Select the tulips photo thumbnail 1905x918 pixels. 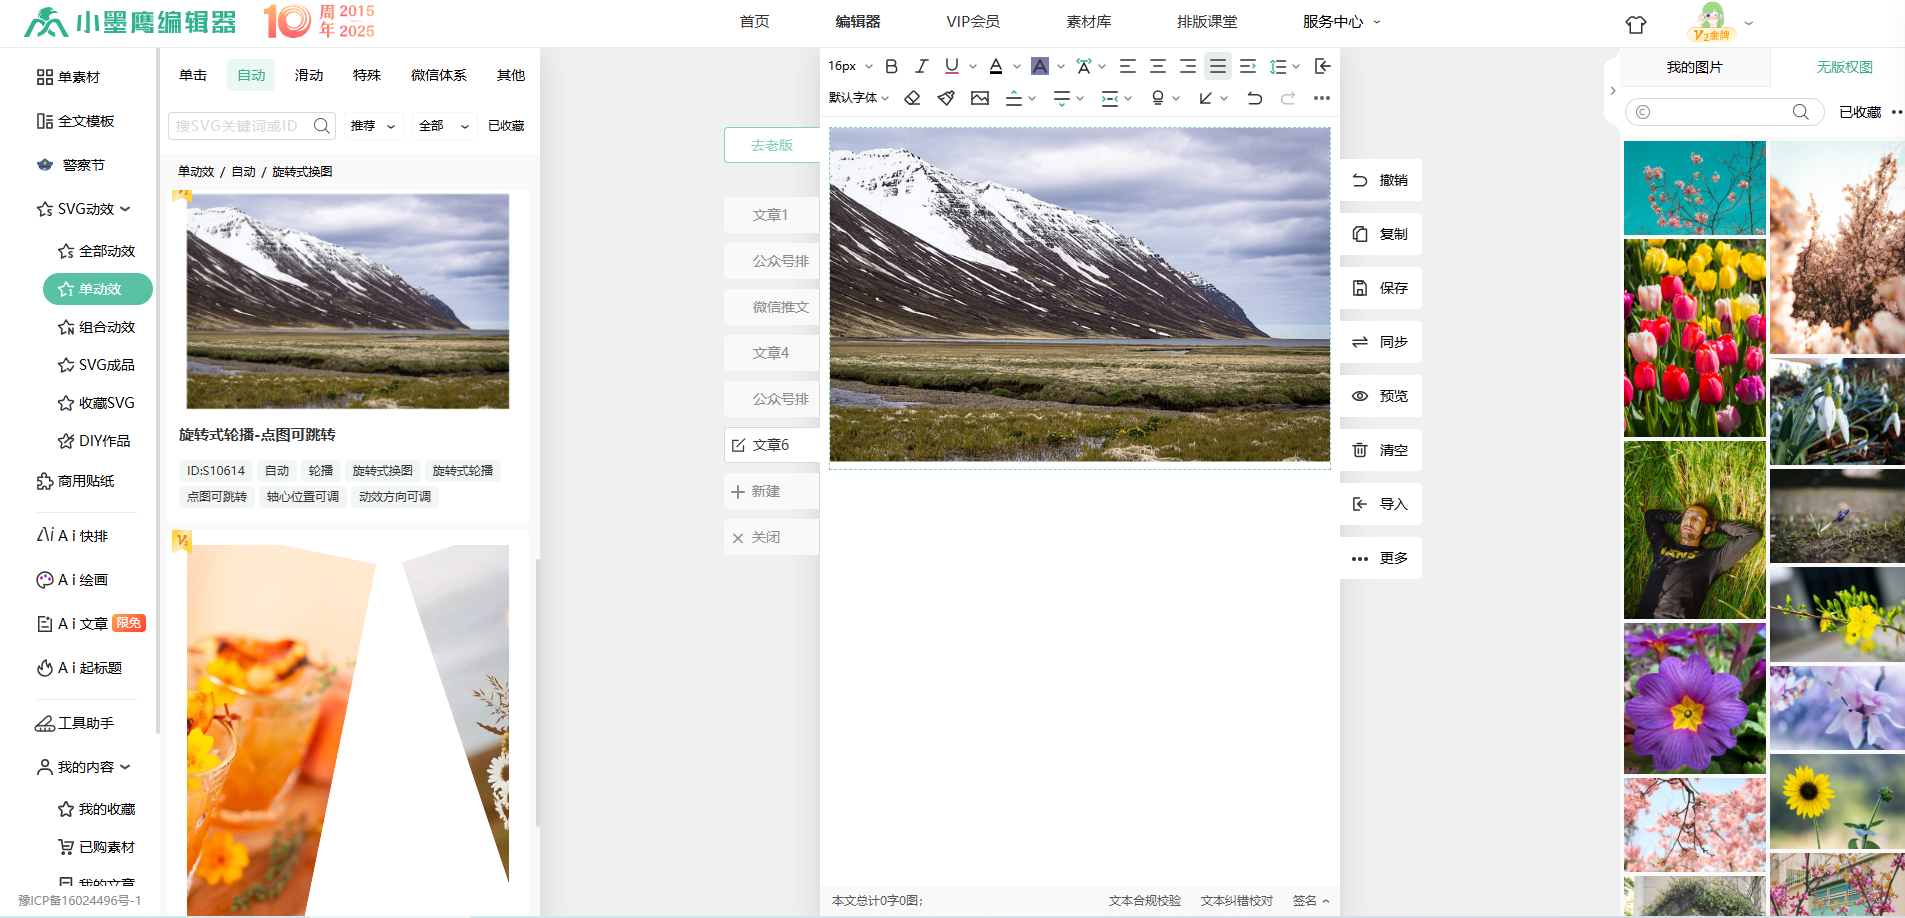pos(1694,338)
